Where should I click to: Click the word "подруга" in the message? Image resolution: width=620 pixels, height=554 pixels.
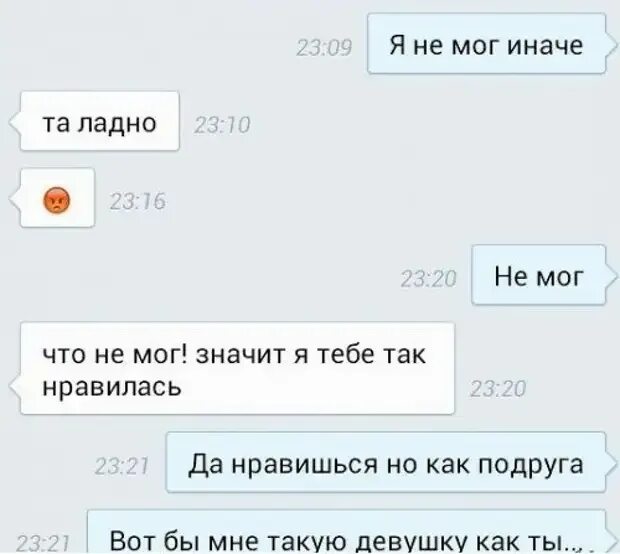pos(531,465)
